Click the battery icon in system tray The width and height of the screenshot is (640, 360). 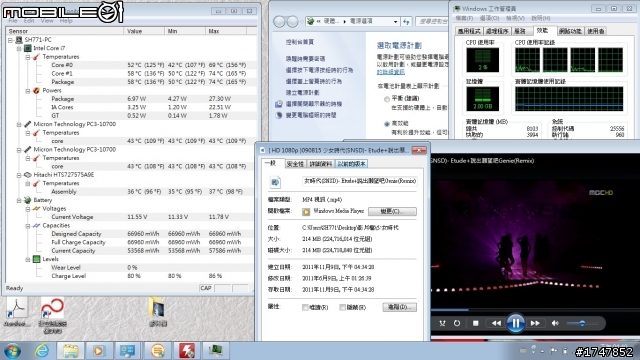[x=565, y=351]
